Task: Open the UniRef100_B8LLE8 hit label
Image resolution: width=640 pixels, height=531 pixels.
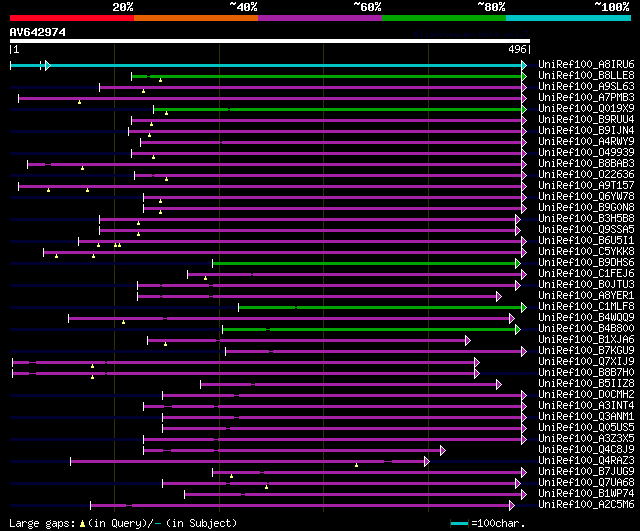Action: pos(586,76)
